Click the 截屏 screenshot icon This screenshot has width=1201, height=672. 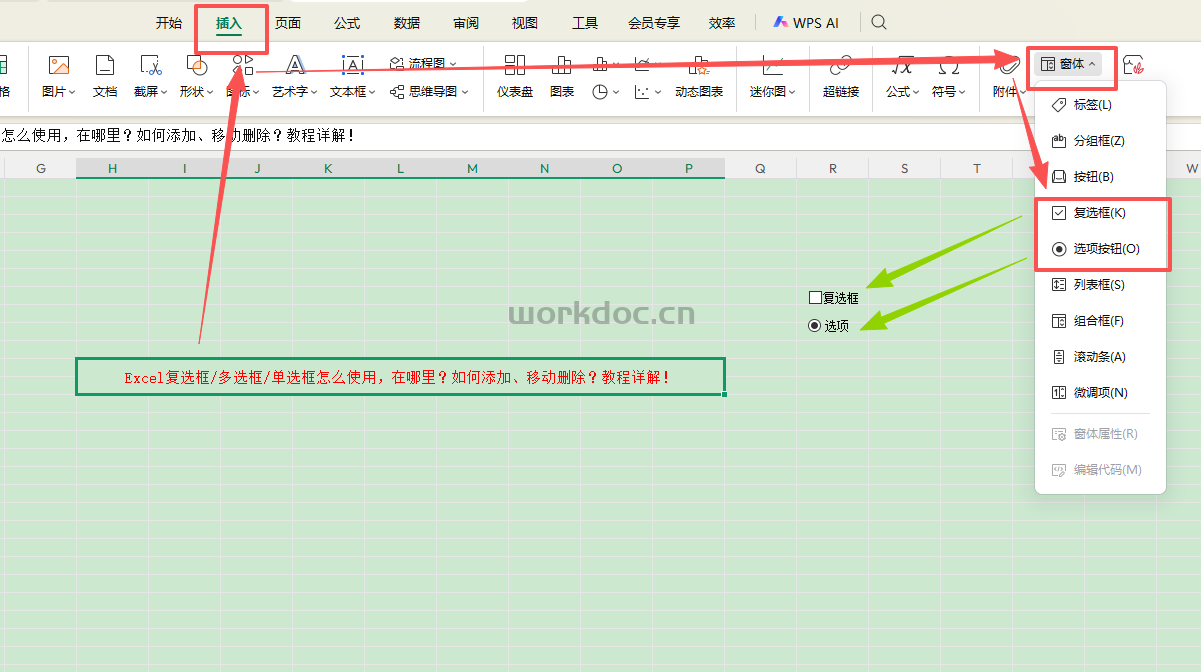[150, 66]
